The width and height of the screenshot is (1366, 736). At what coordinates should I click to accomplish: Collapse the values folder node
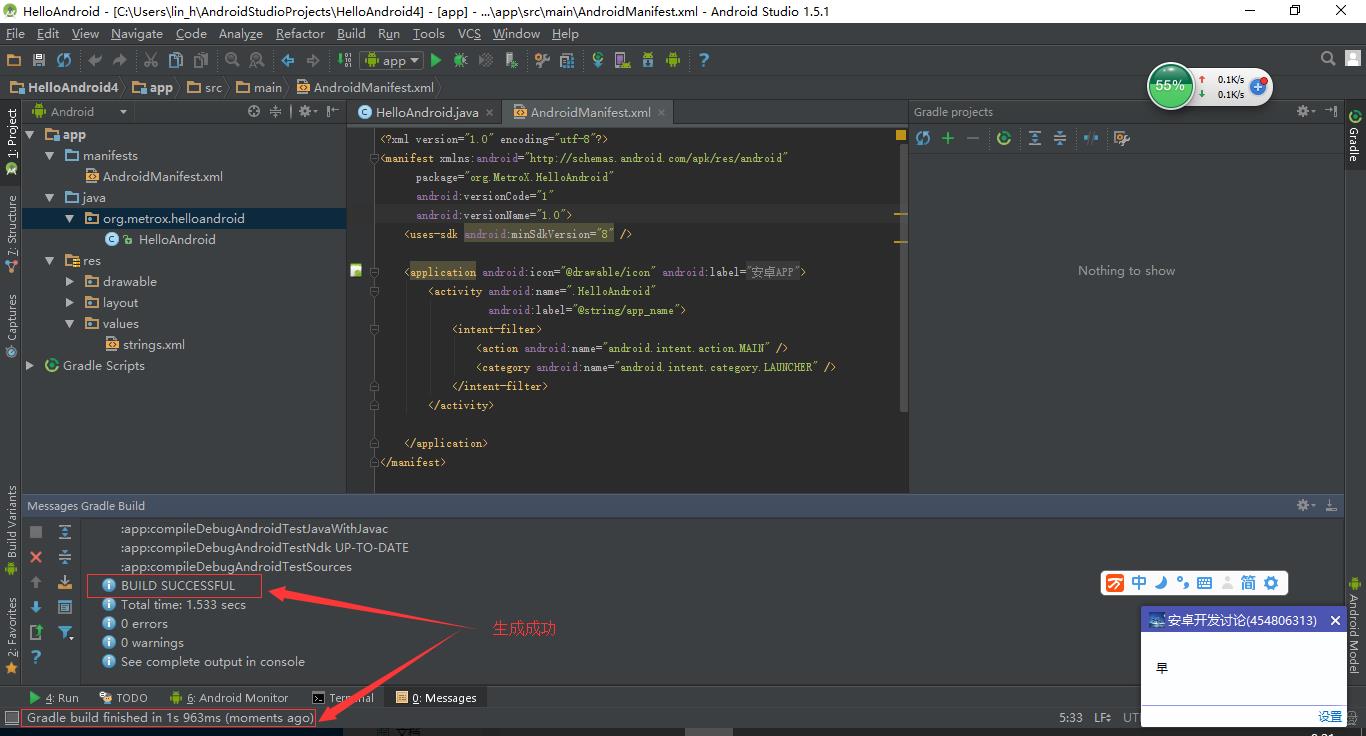(70, 324)
